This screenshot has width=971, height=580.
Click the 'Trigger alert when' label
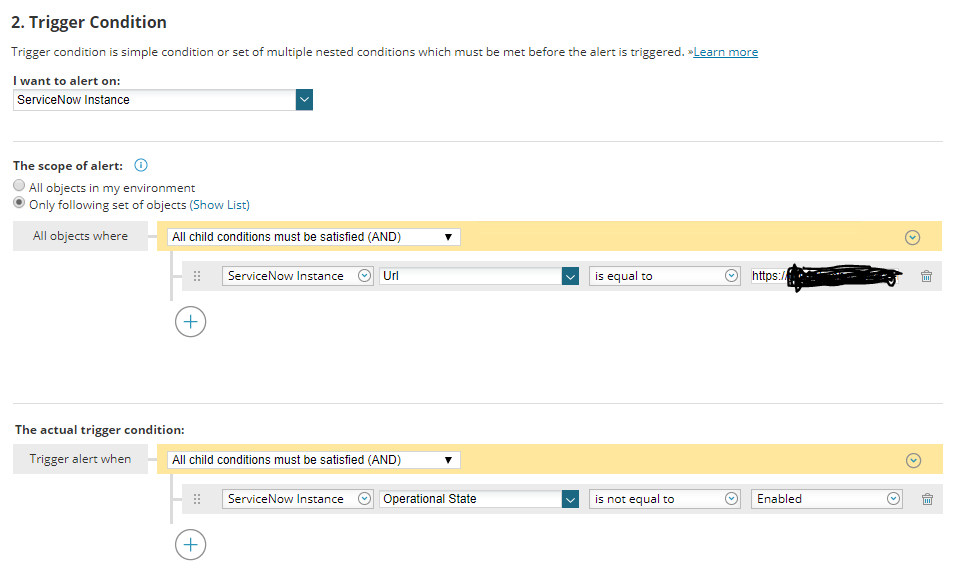click(81, 459)
